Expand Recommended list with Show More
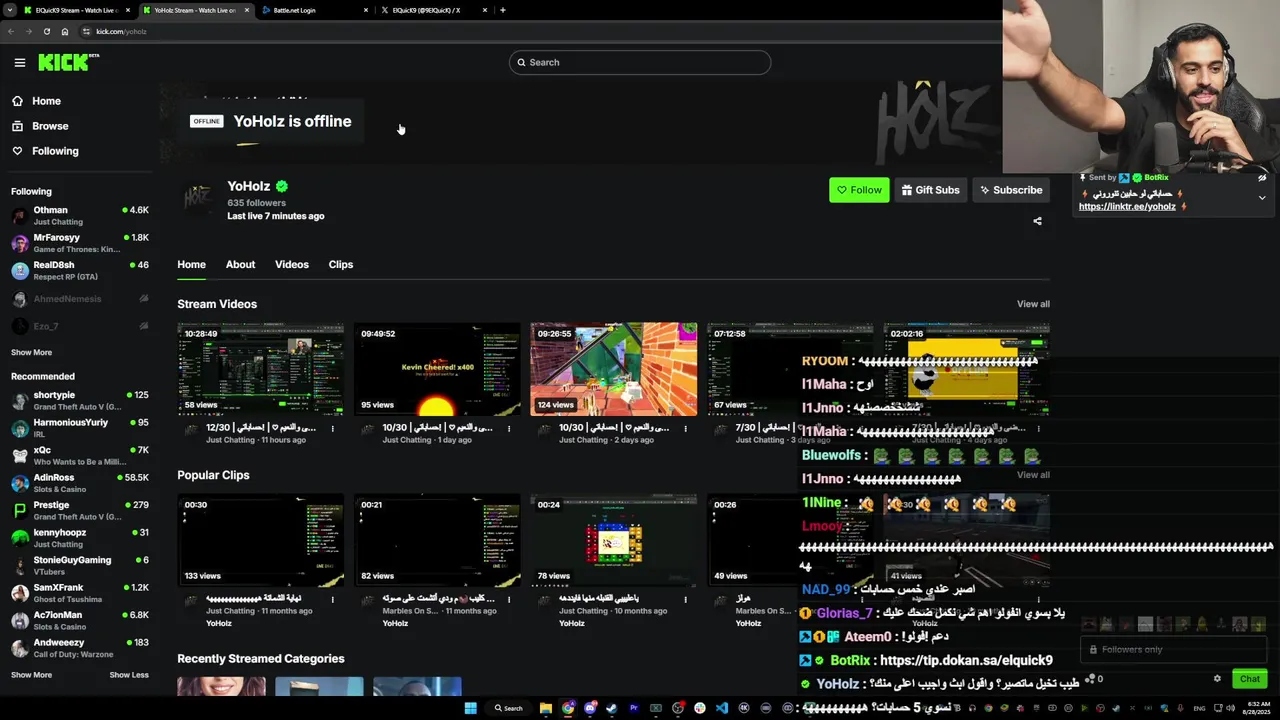The height and width of the screenshot is (720, 1280). point(31,675)
